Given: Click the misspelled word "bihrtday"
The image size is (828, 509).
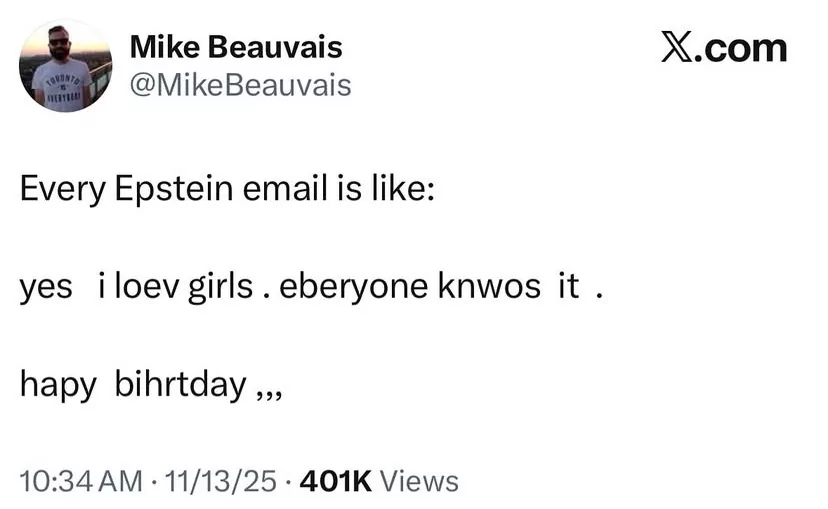Looking at the screenshot, I should [x=180, y=383].
